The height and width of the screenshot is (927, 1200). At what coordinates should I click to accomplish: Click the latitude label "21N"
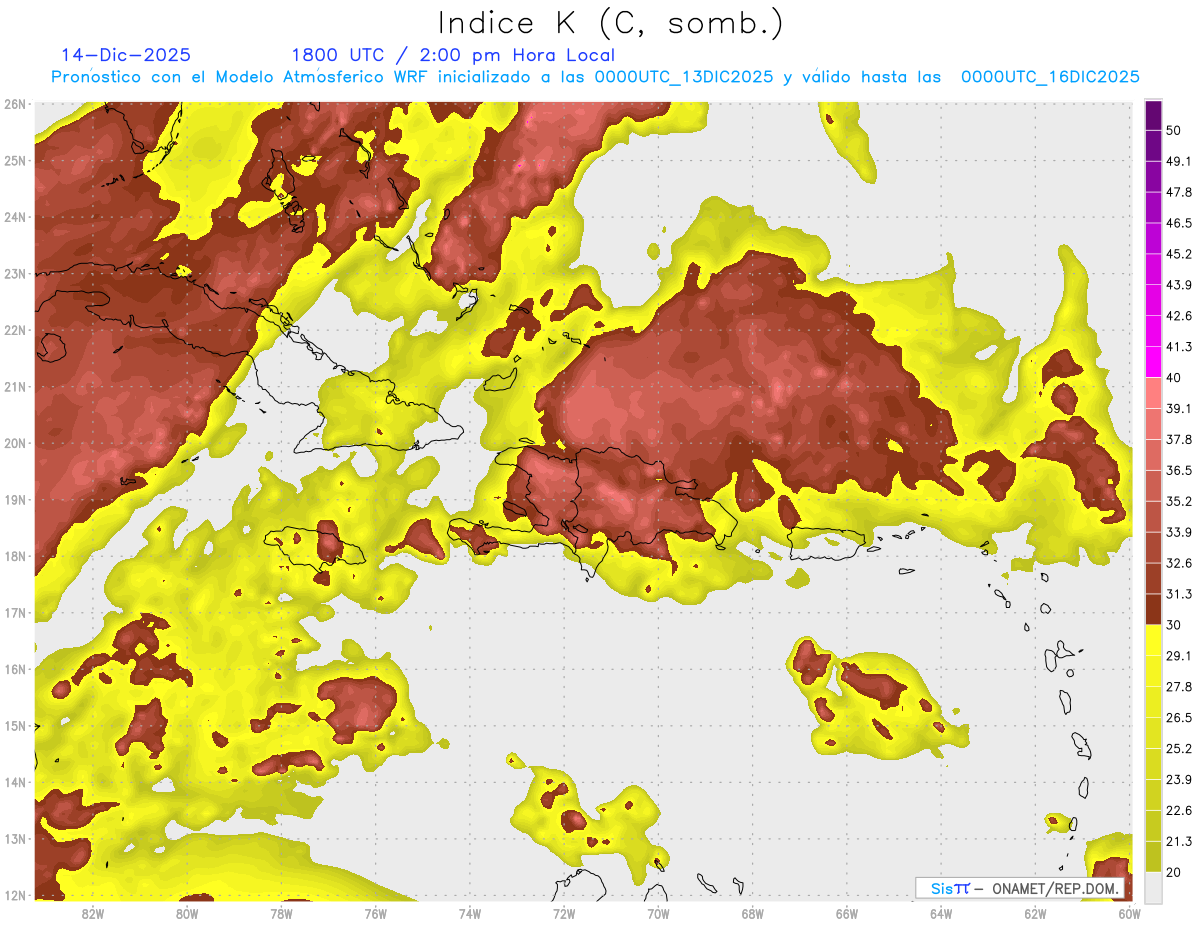15,387
